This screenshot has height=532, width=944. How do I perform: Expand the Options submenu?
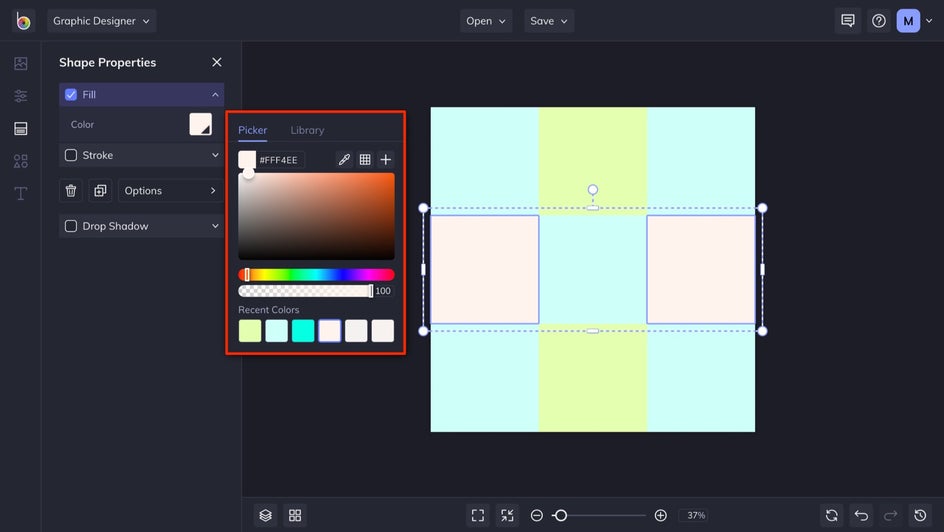[x=170, y=191]
